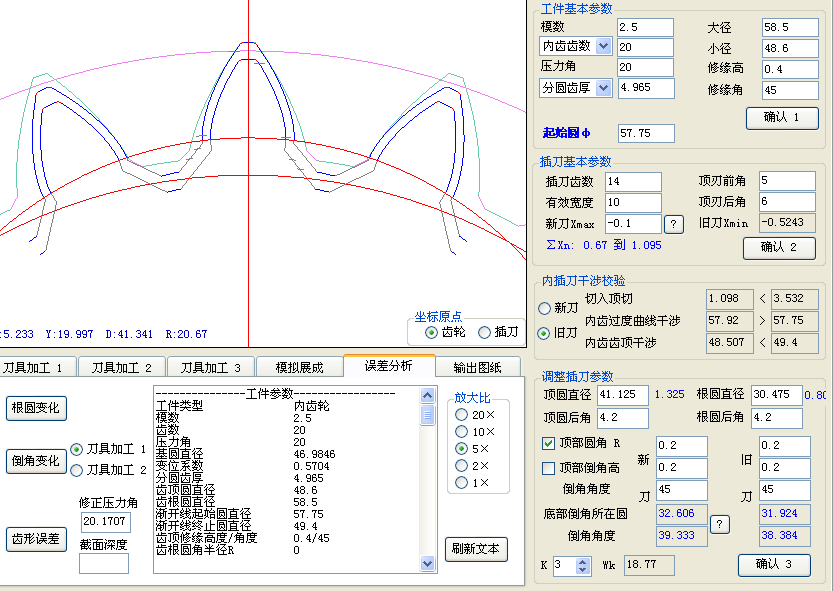Select the 旧刀 radio option
This screenshot has height=591, width=833.
point(543,333)
